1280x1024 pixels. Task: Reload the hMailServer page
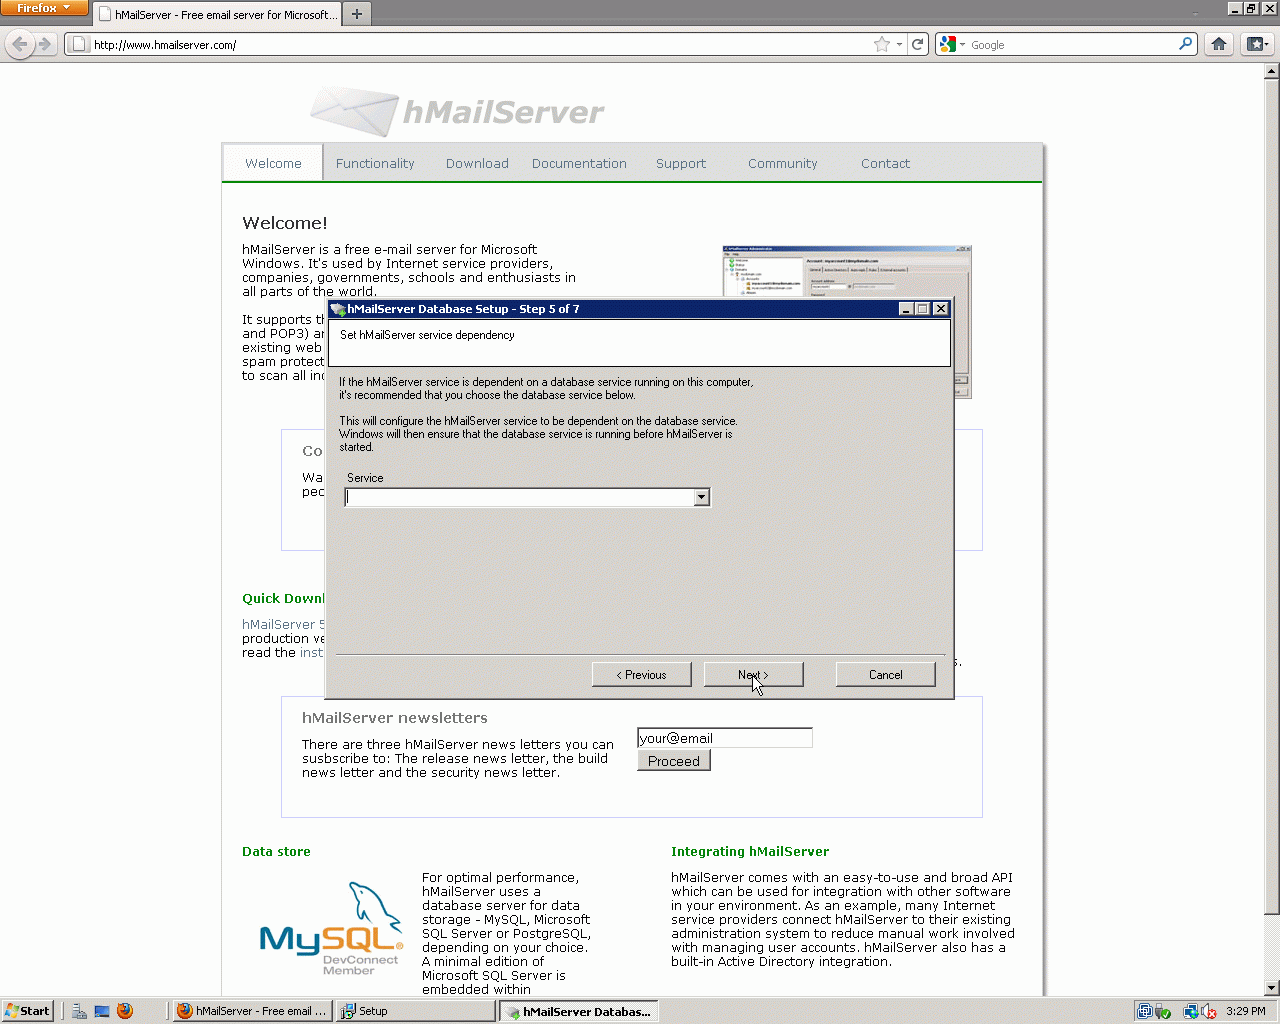coord(917,44)
